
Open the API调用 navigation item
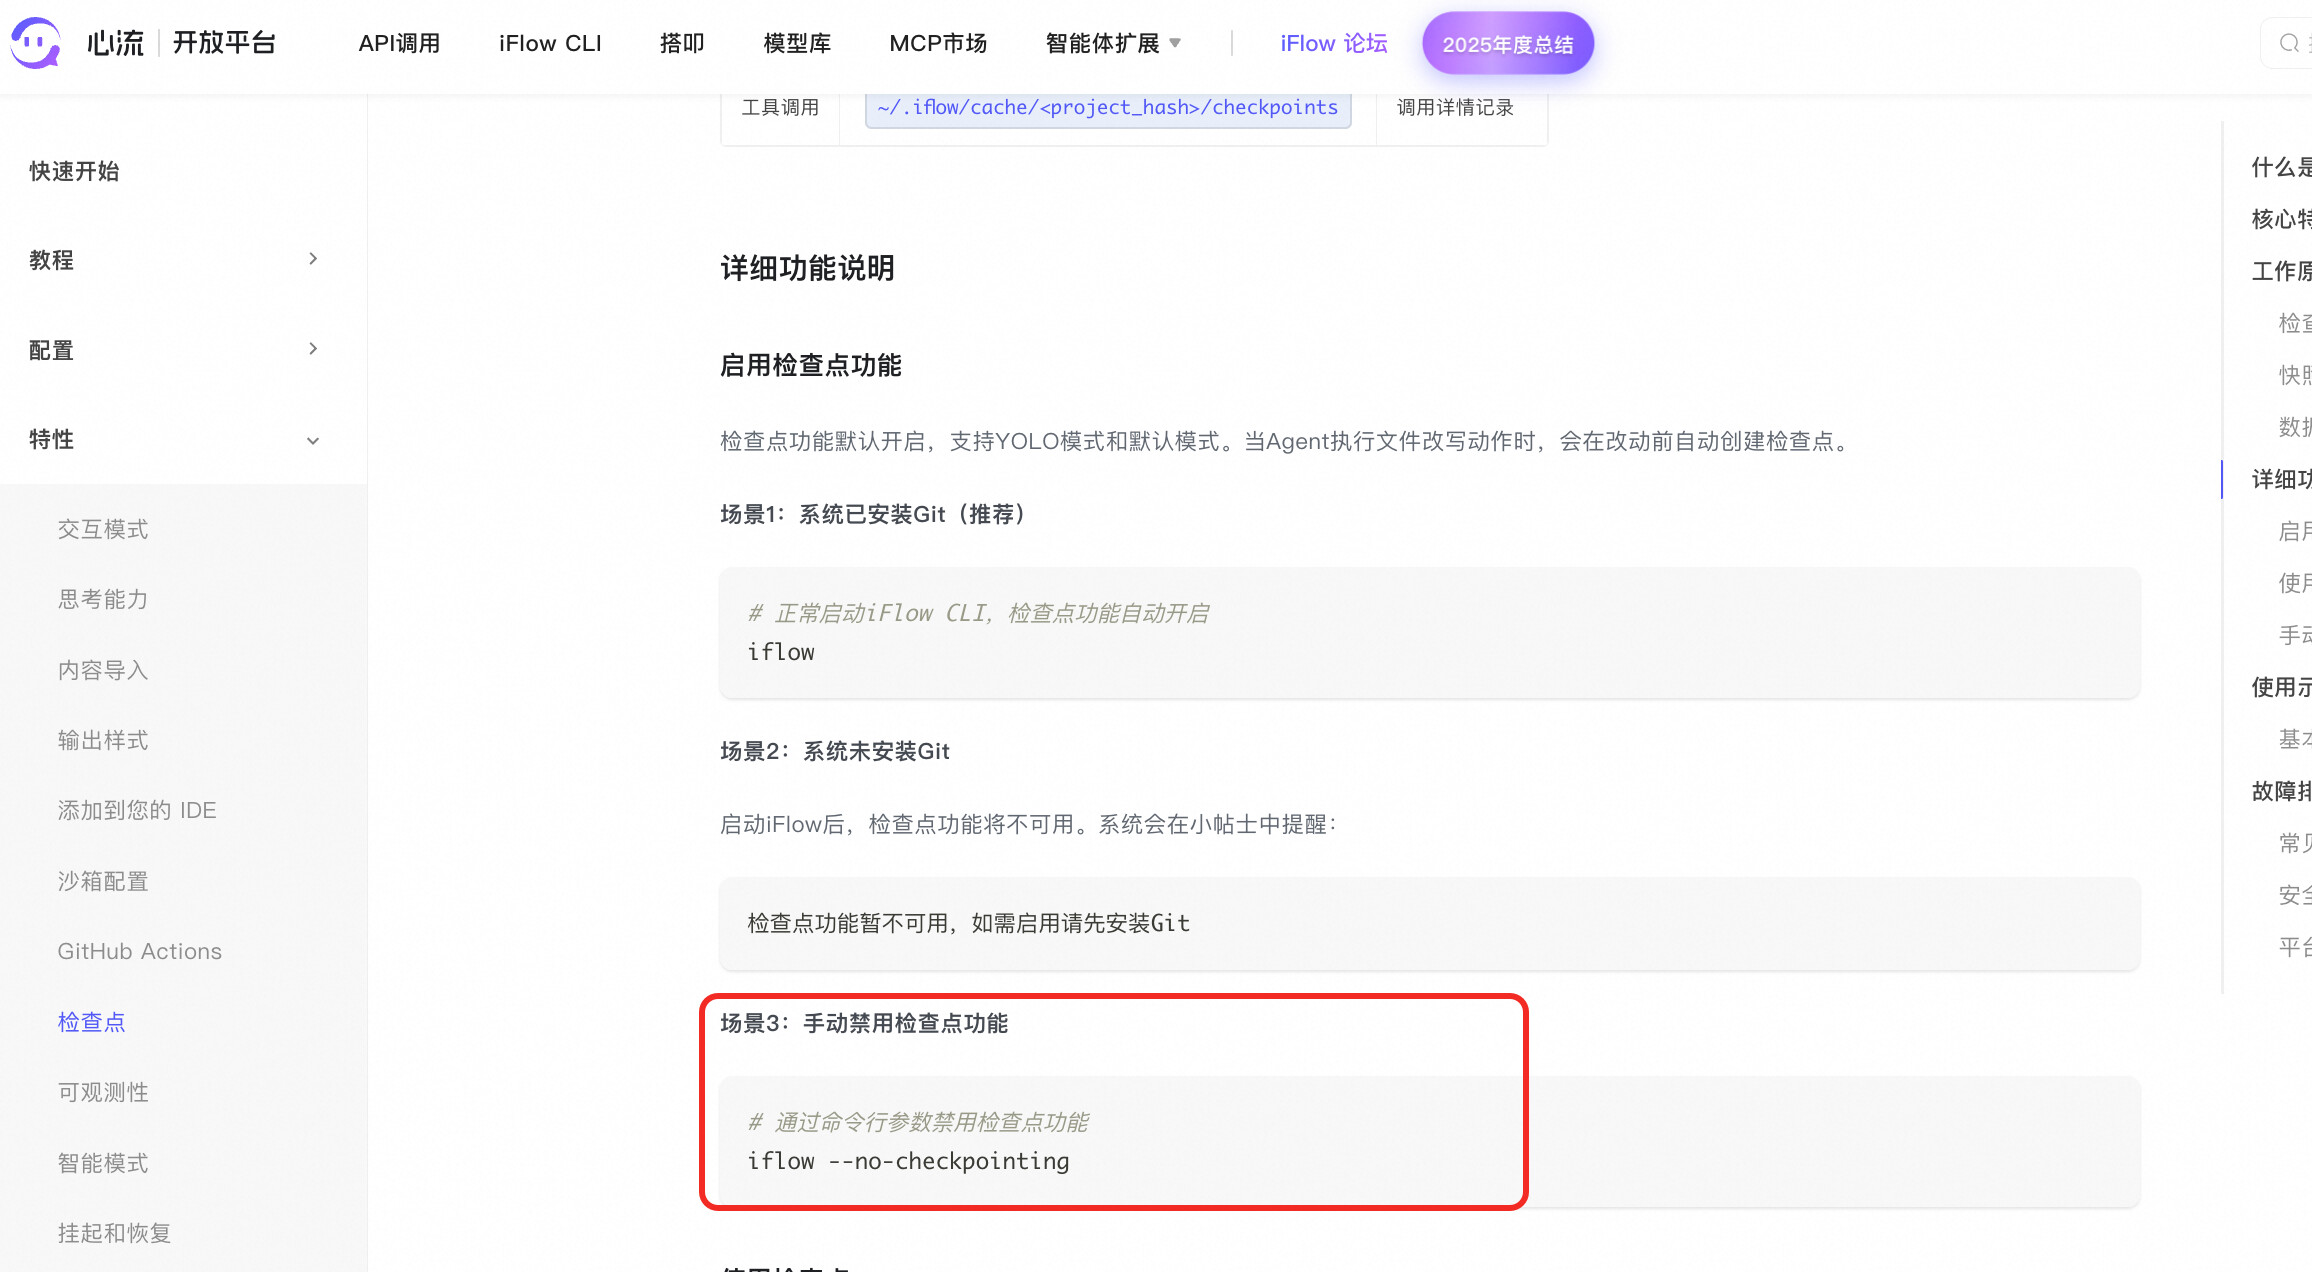click(x=399, y=43)
